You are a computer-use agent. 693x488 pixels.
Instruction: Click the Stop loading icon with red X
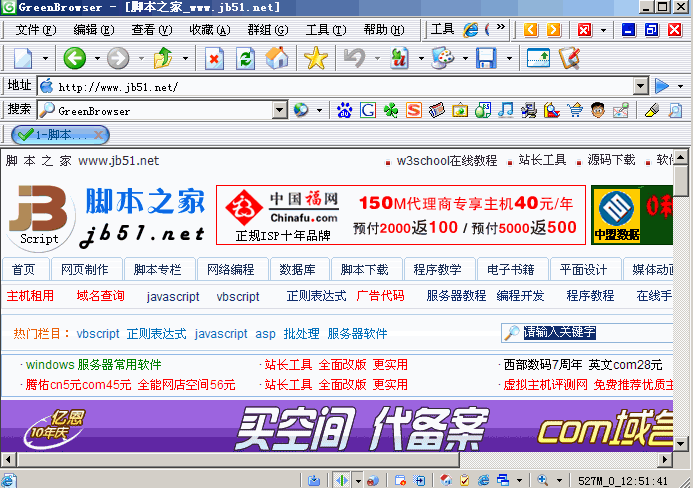tap(214, 58)
